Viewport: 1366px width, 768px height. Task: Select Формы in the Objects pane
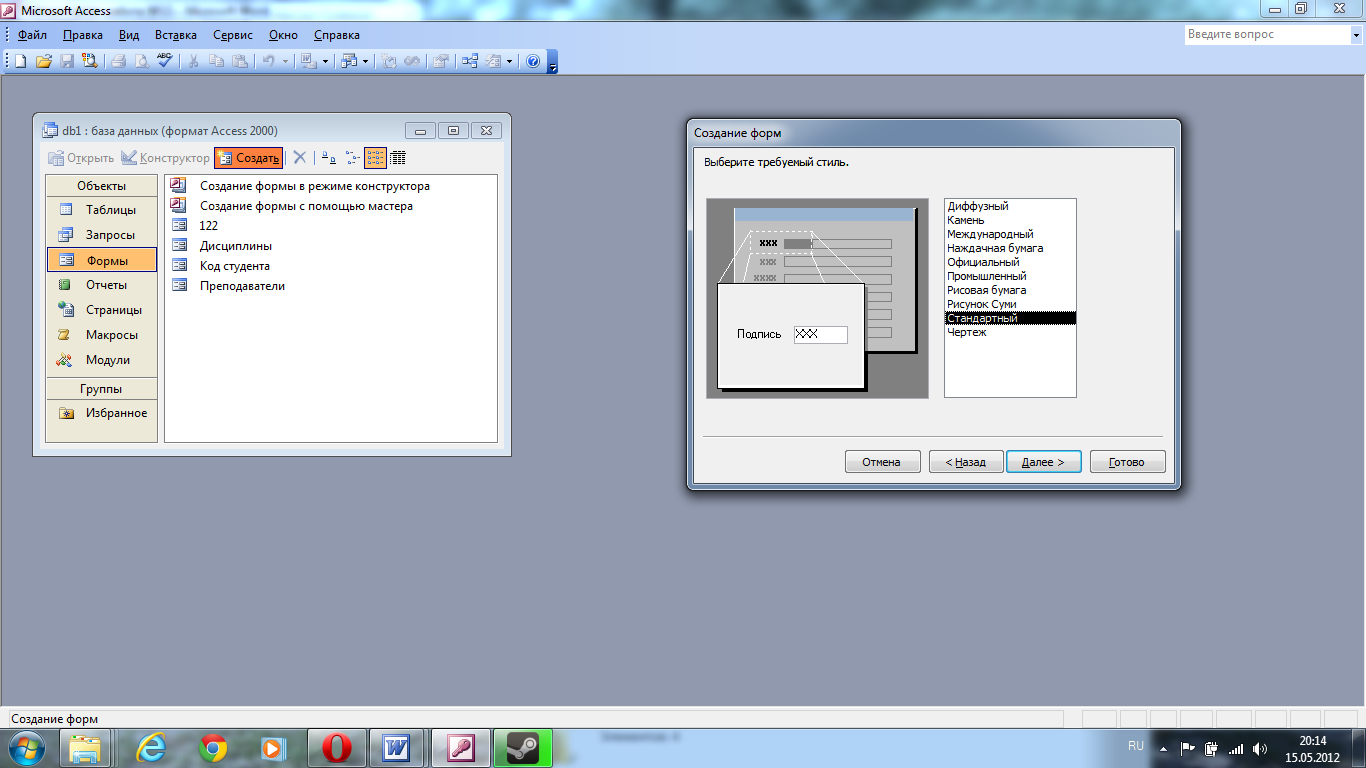[102, 260]
